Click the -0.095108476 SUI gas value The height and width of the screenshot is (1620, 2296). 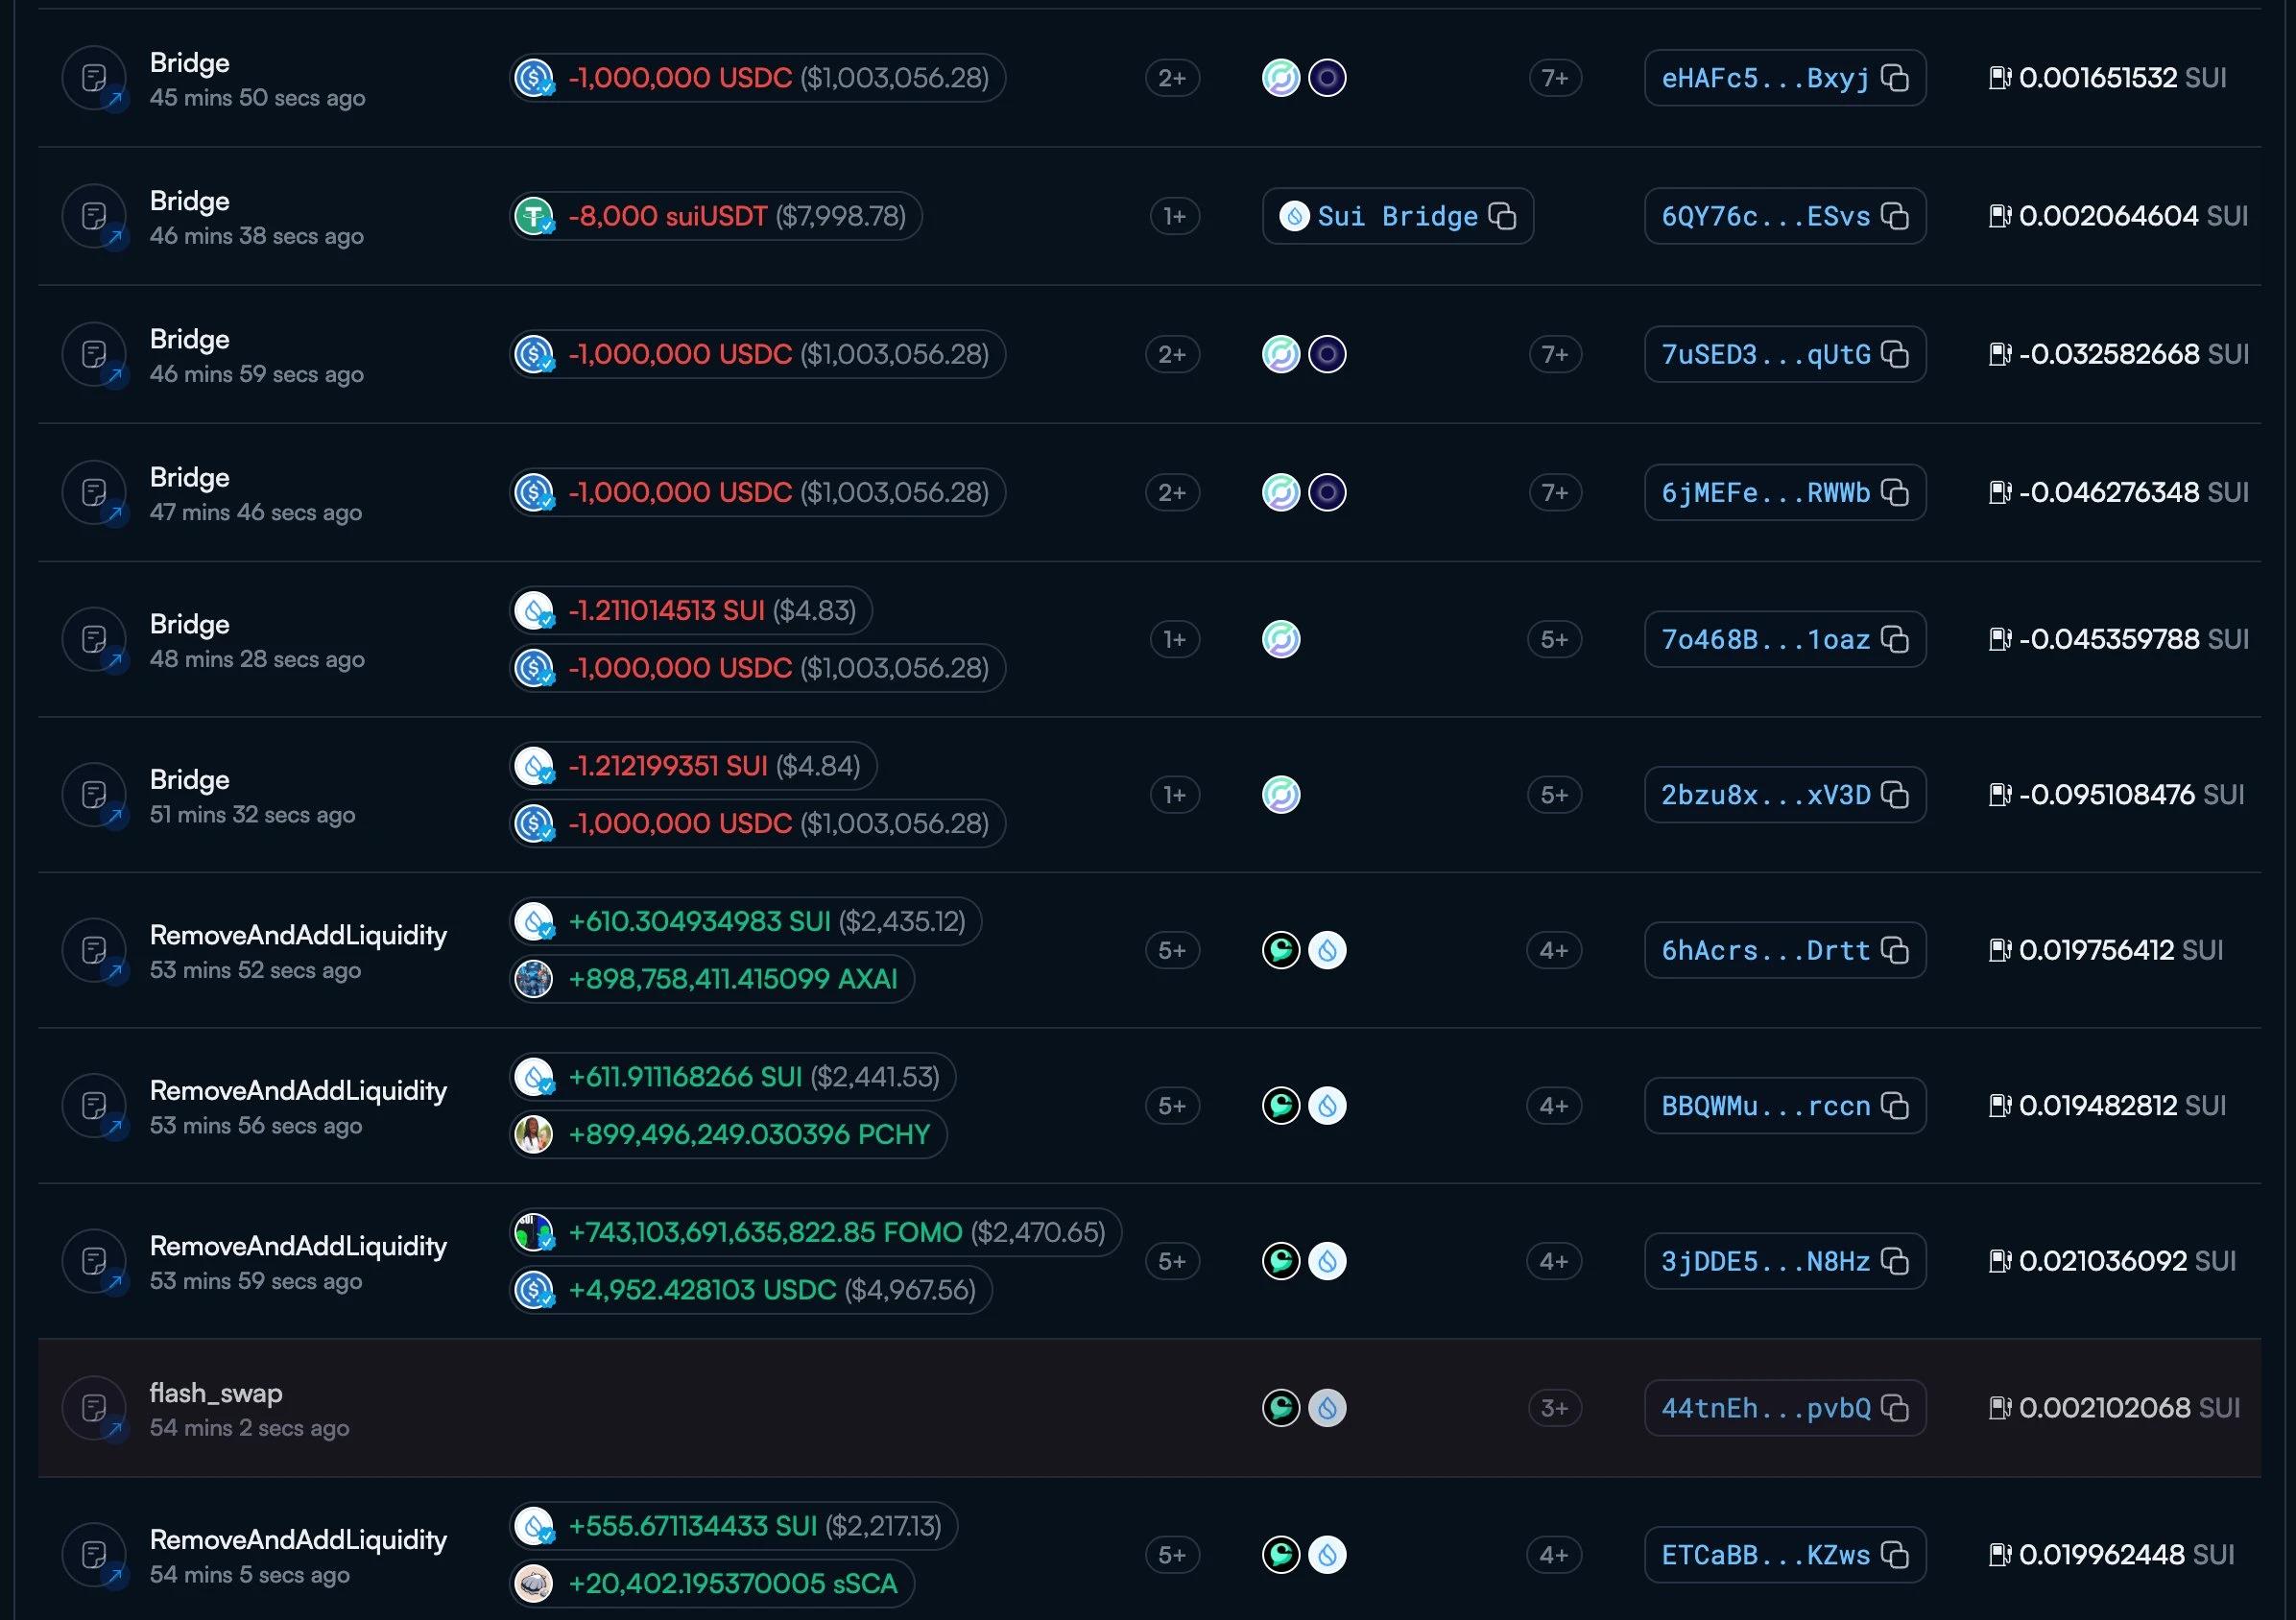[x=2131, y=795]
